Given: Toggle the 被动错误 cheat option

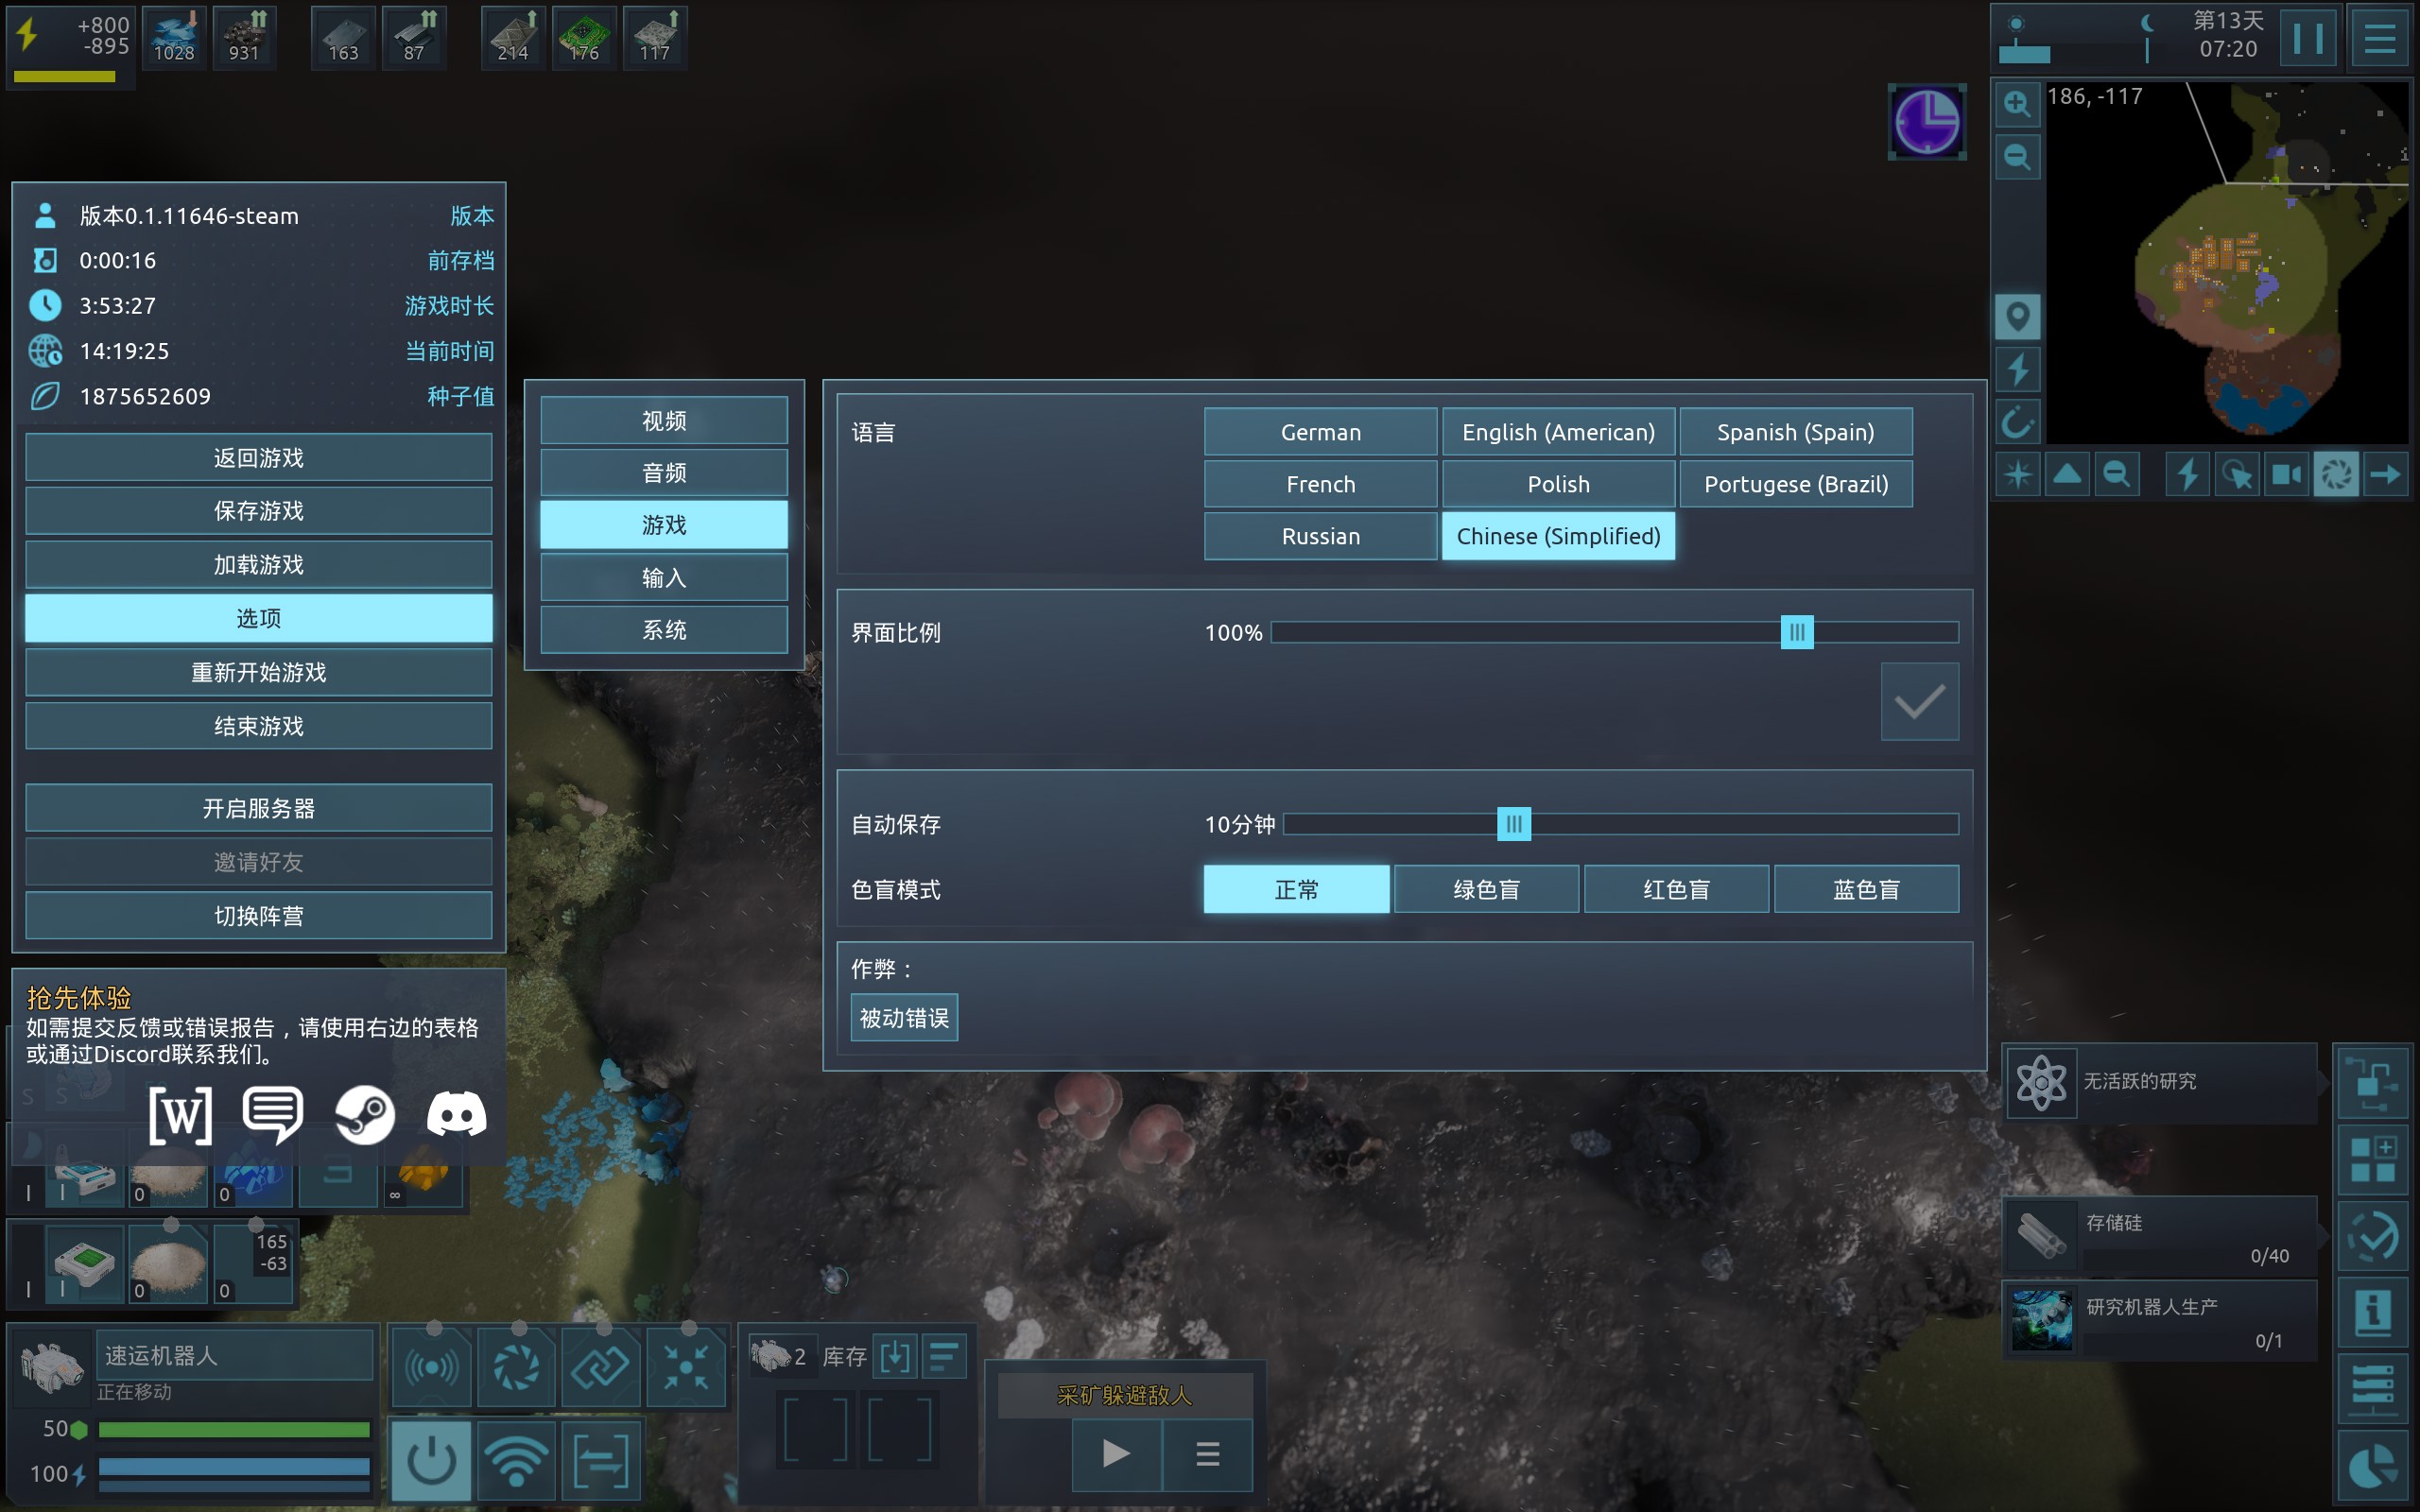Looking at the screenshot, I should click(904, 1018).
